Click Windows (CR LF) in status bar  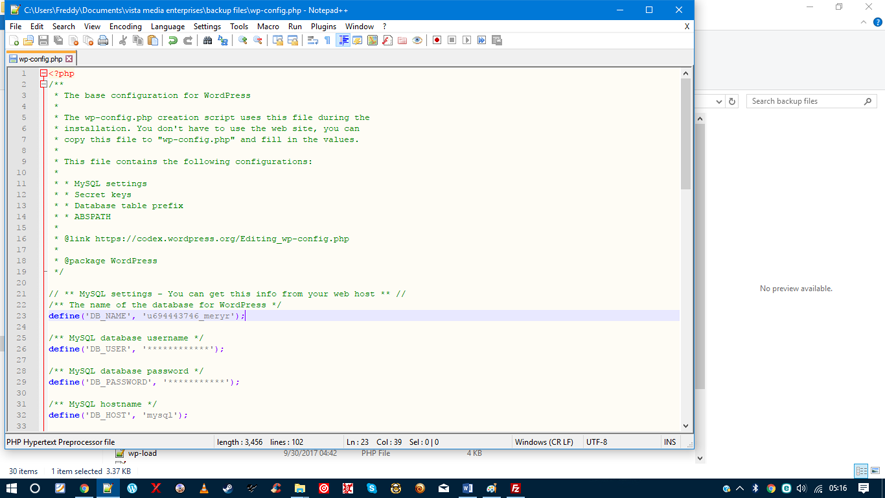click(x=544, y=442)
